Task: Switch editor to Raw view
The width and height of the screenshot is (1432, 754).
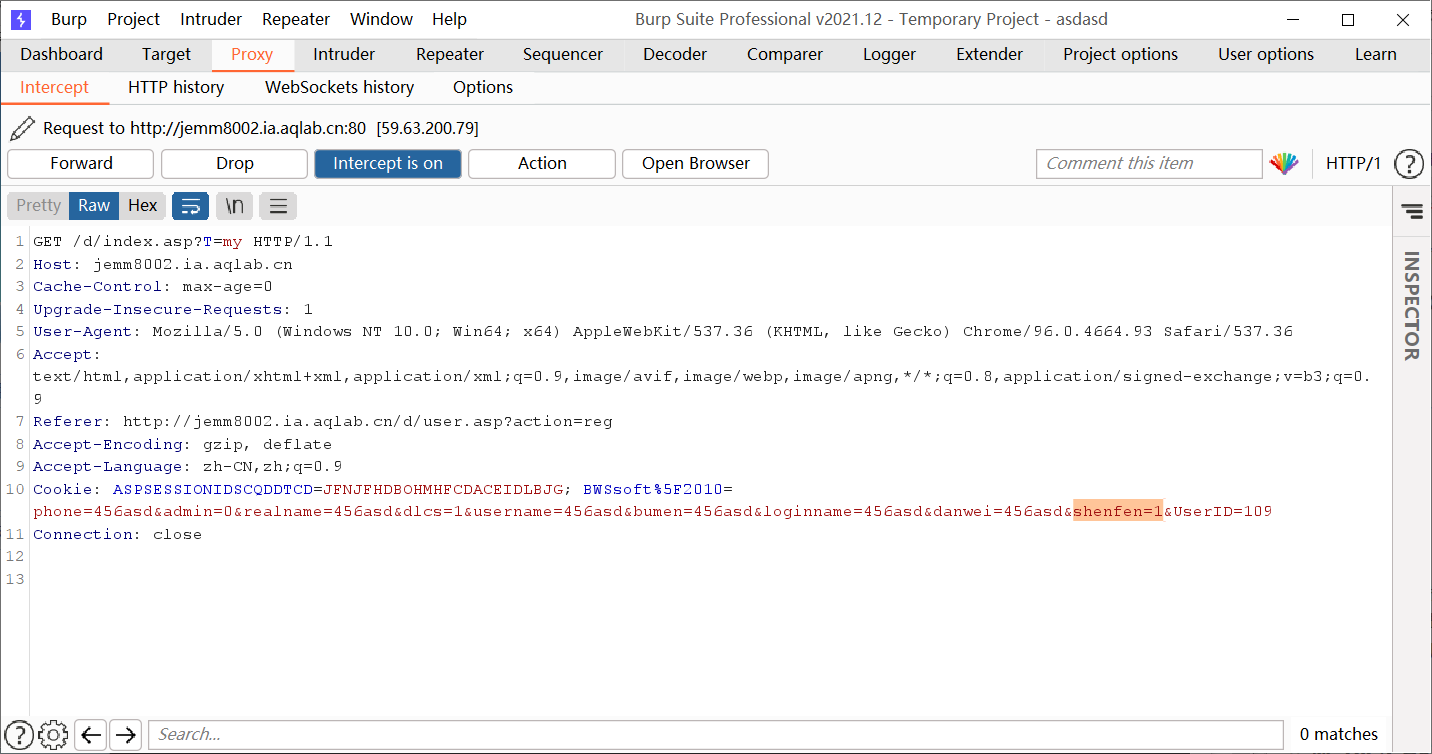Action: point(94,205)
